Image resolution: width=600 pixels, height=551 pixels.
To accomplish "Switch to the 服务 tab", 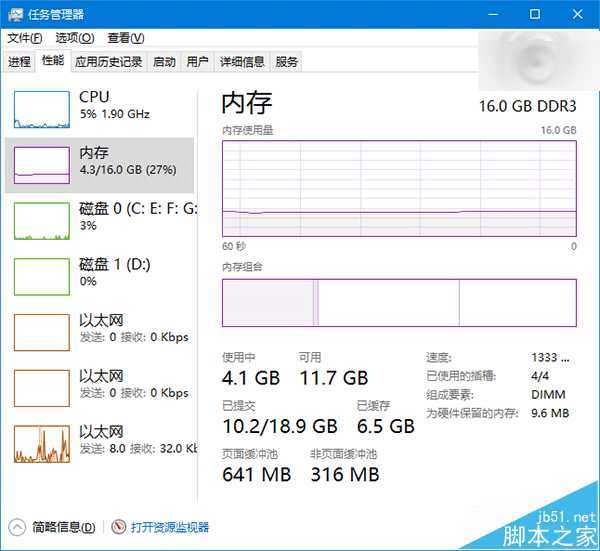I will (x=286, y=62).
